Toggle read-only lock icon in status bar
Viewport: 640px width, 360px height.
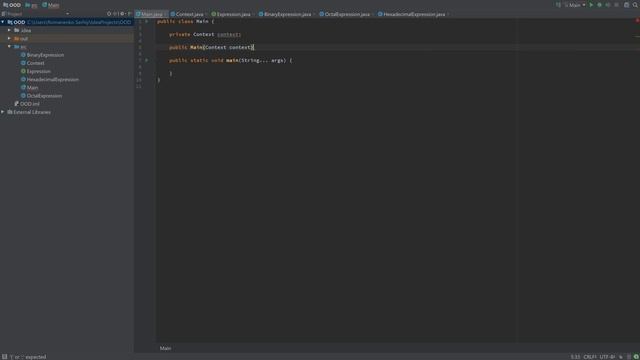(621, 357)
